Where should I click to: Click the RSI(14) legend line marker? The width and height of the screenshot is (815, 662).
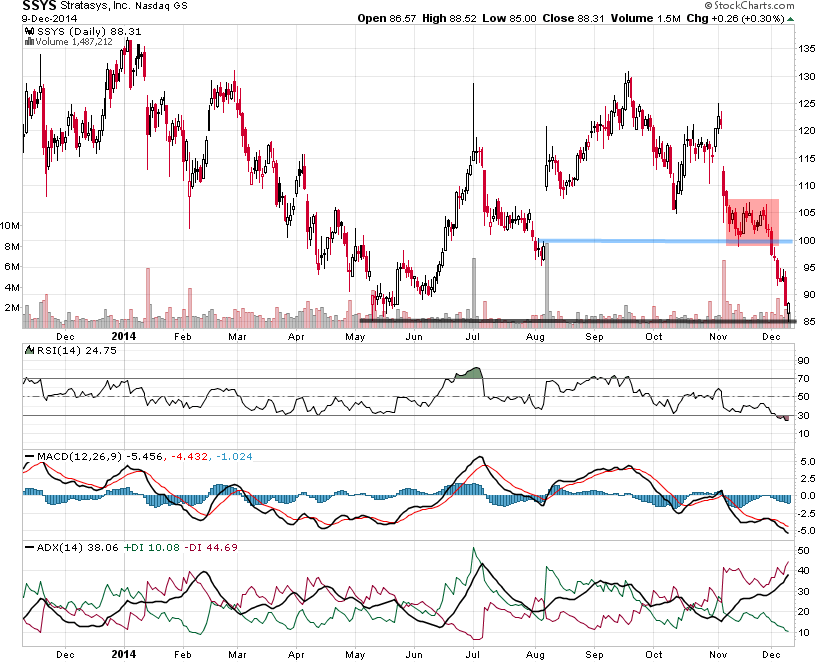(28, 350)
